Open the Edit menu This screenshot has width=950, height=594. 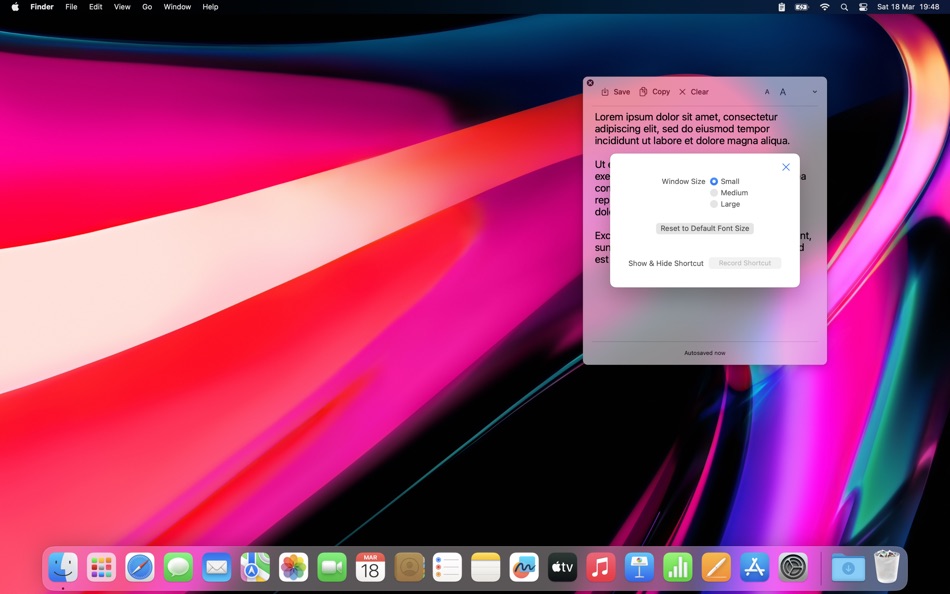tap(96, 7)
